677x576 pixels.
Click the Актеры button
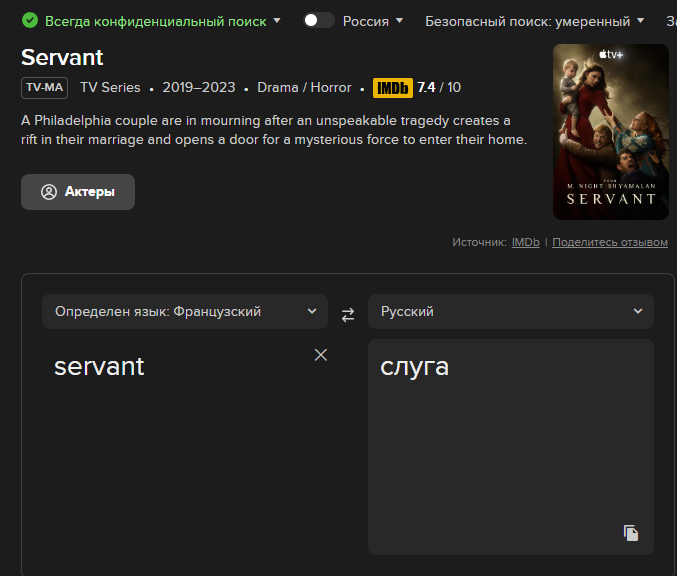[x=78, y=192]
